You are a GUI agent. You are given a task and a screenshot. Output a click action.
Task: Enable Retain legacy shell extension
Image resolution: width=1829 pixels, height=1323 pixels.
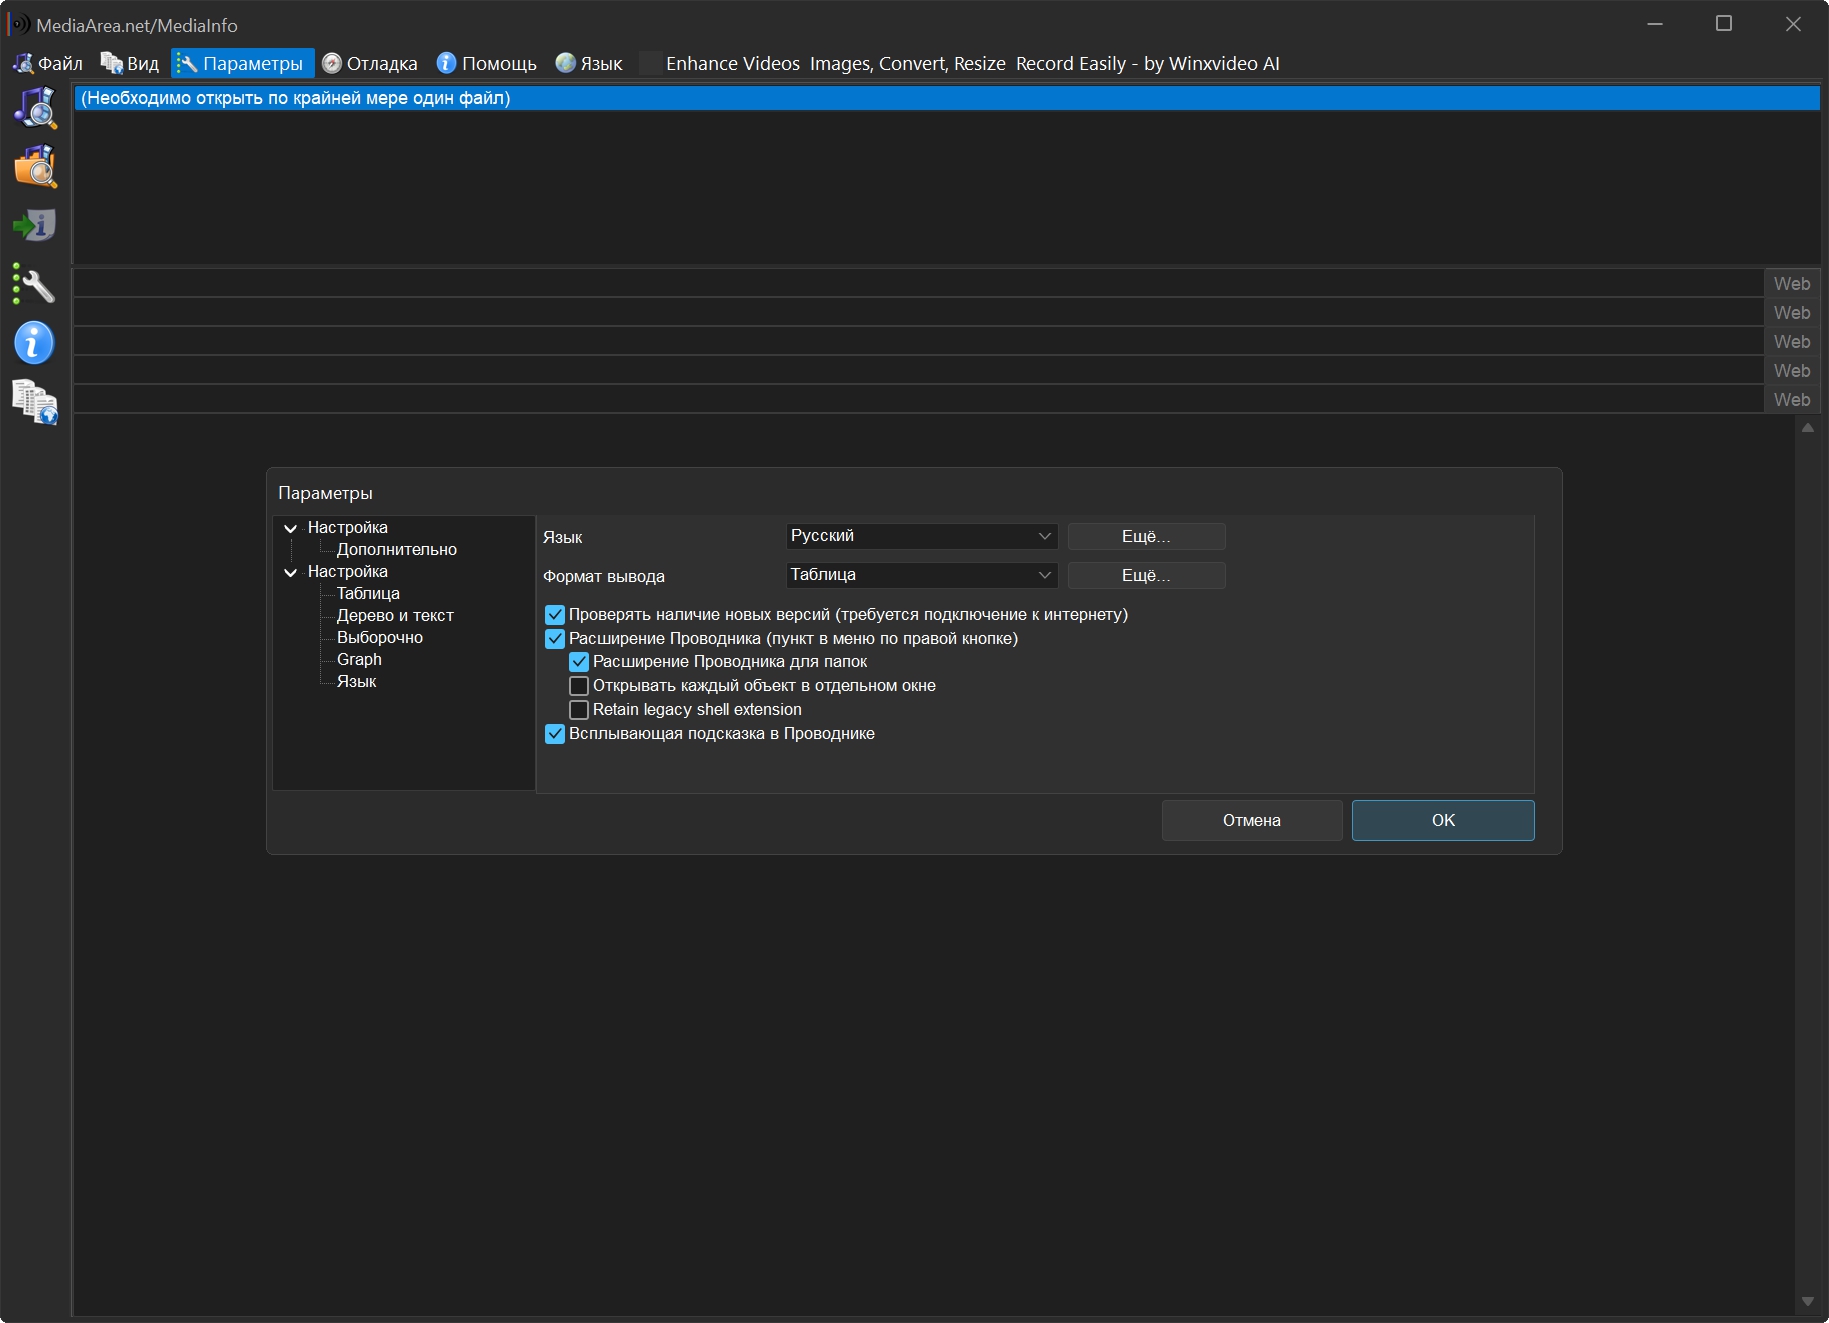coord(579,710)
